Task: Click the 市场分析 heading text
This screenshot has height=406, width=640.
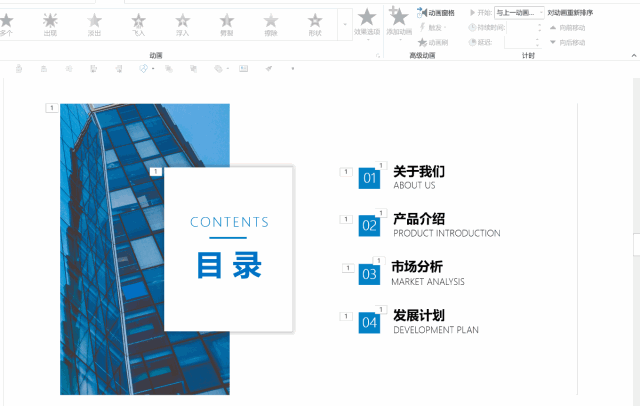Action: pyautogui.click(x=417, y=267)
